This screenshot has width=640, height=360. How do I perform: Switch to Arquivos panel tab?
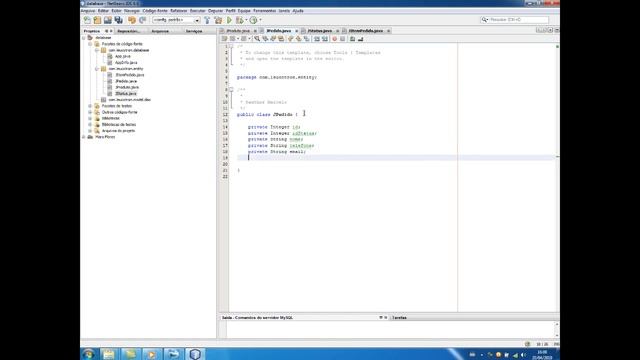point(160,31)
